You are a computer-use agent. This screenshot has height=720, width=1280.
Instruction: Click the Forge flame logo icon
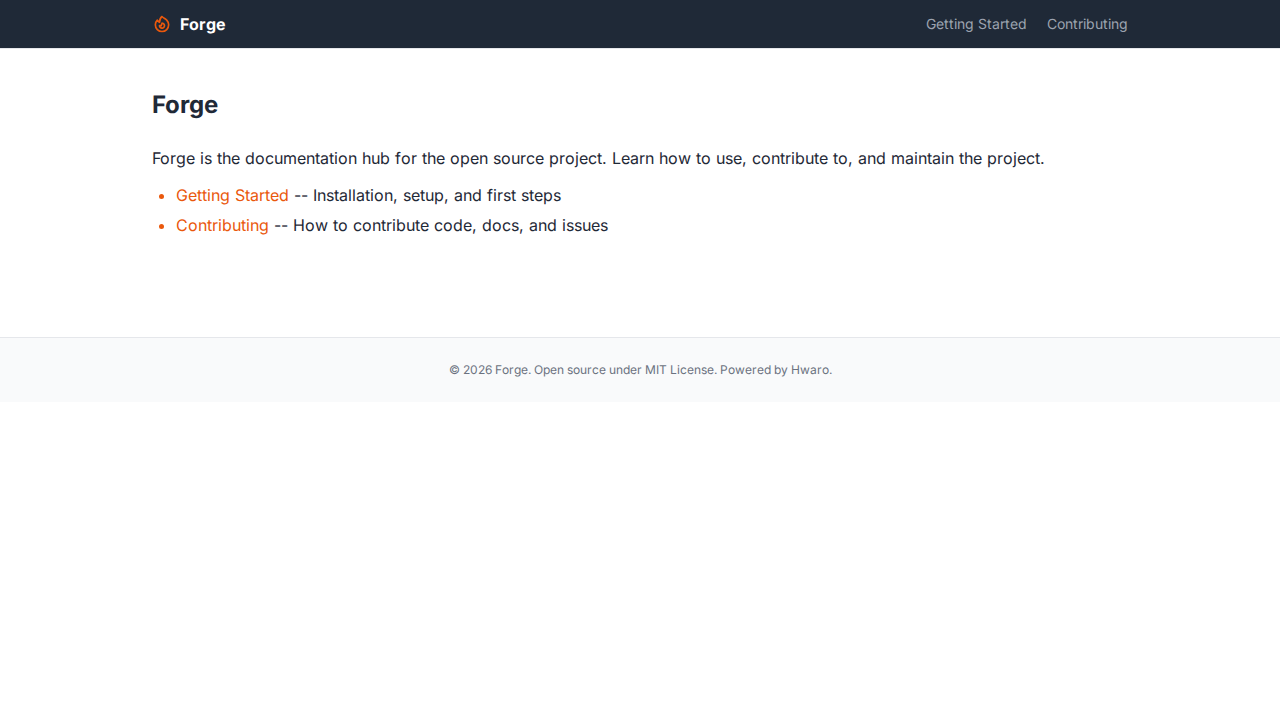click(x=162, y=24)
